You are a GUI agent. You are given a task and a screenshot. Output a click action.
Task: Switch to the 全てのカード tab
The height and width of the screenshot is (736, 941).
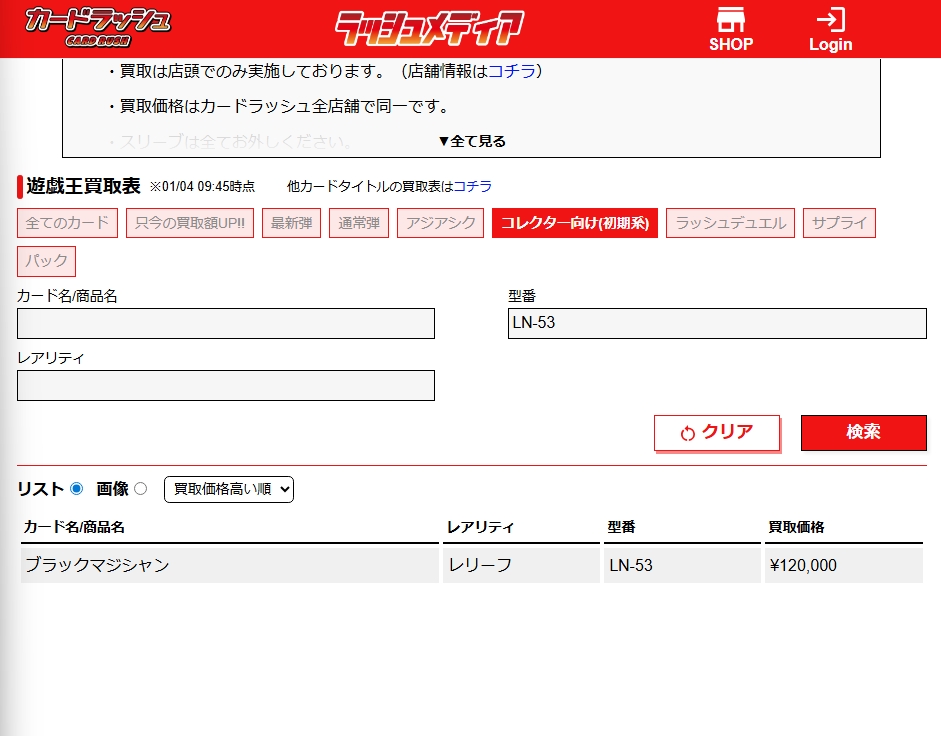[x=67, y=223]
